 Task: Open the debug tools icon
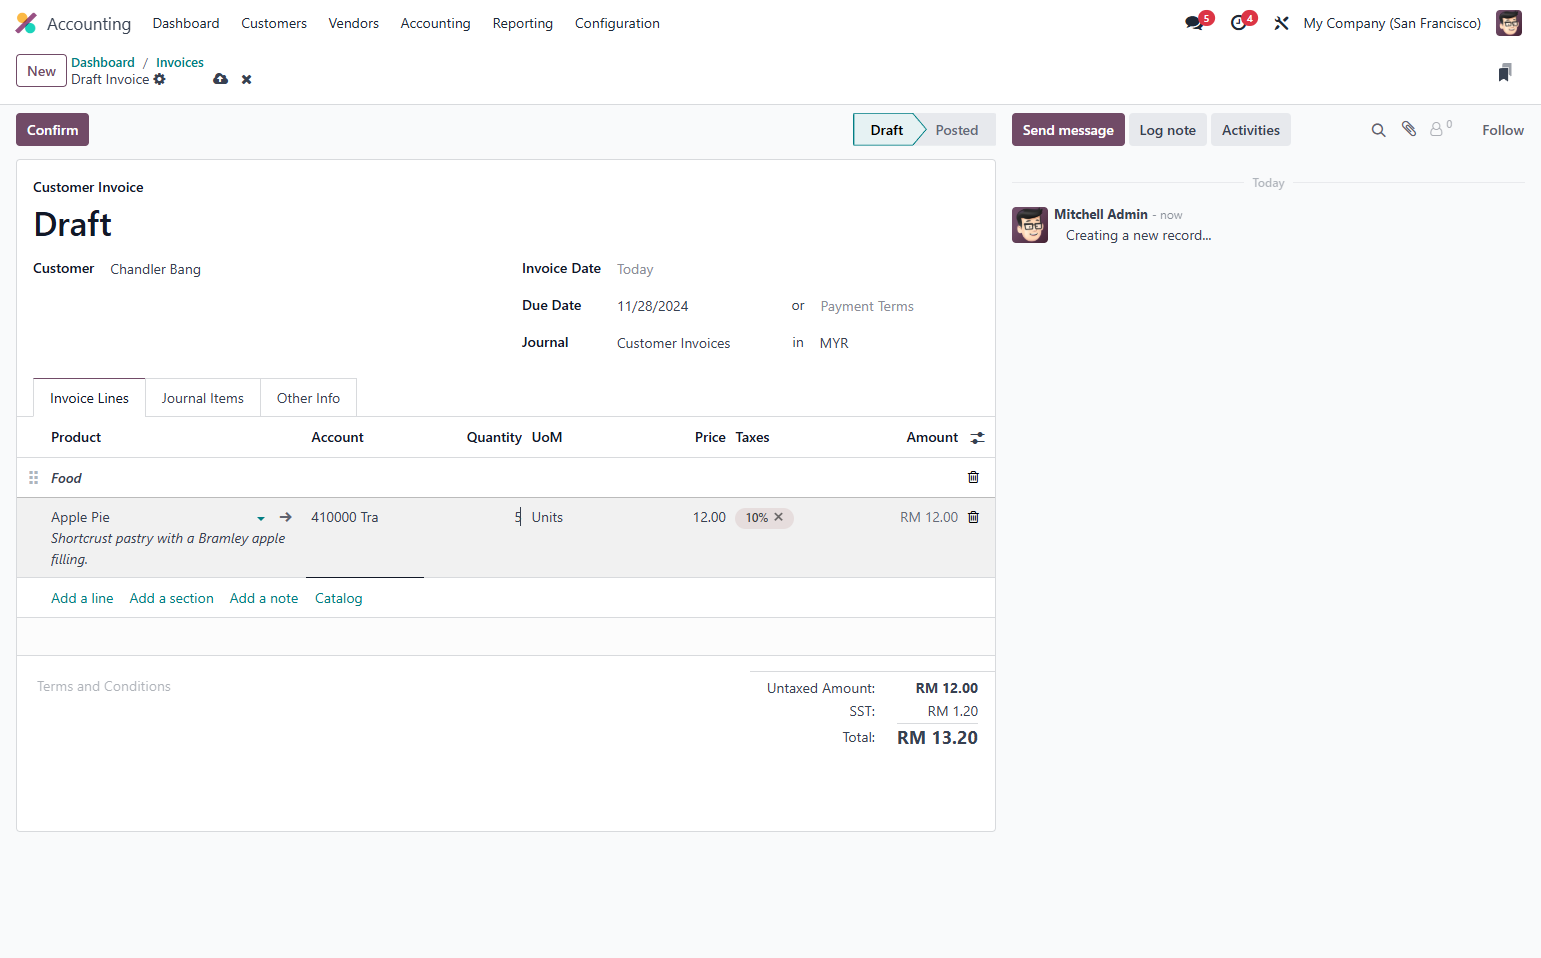1281,23
